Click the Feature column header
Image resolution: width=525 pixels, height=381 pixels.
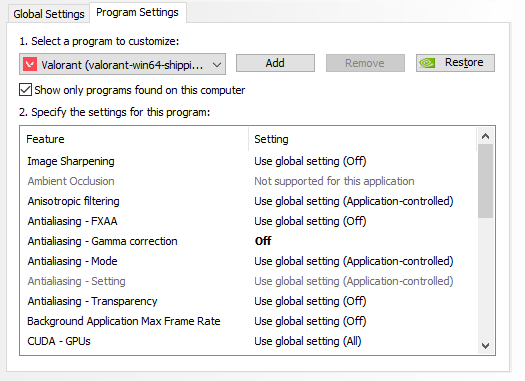[45, 139]
